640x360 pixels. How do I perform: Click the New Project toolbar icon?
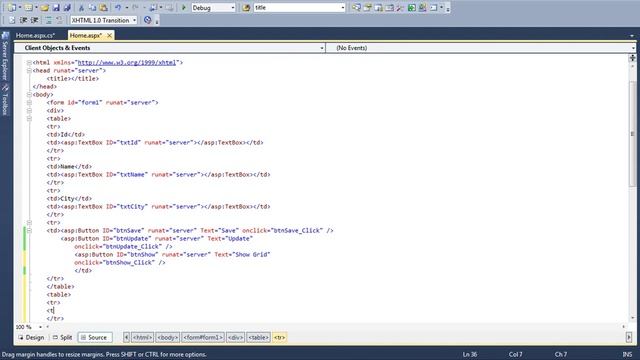12,8
